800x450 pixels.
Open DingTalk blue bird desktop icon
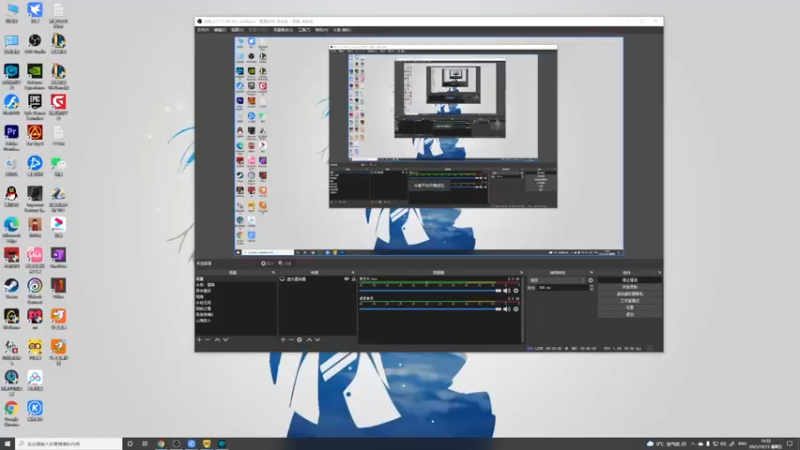[35, 10]
